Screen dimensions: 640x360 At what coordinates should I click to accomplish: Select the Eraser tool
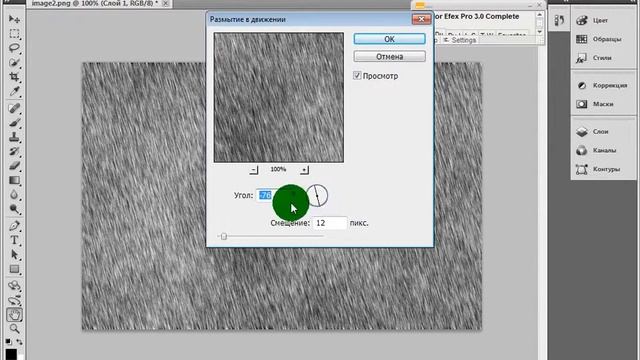tap(14, 166)
